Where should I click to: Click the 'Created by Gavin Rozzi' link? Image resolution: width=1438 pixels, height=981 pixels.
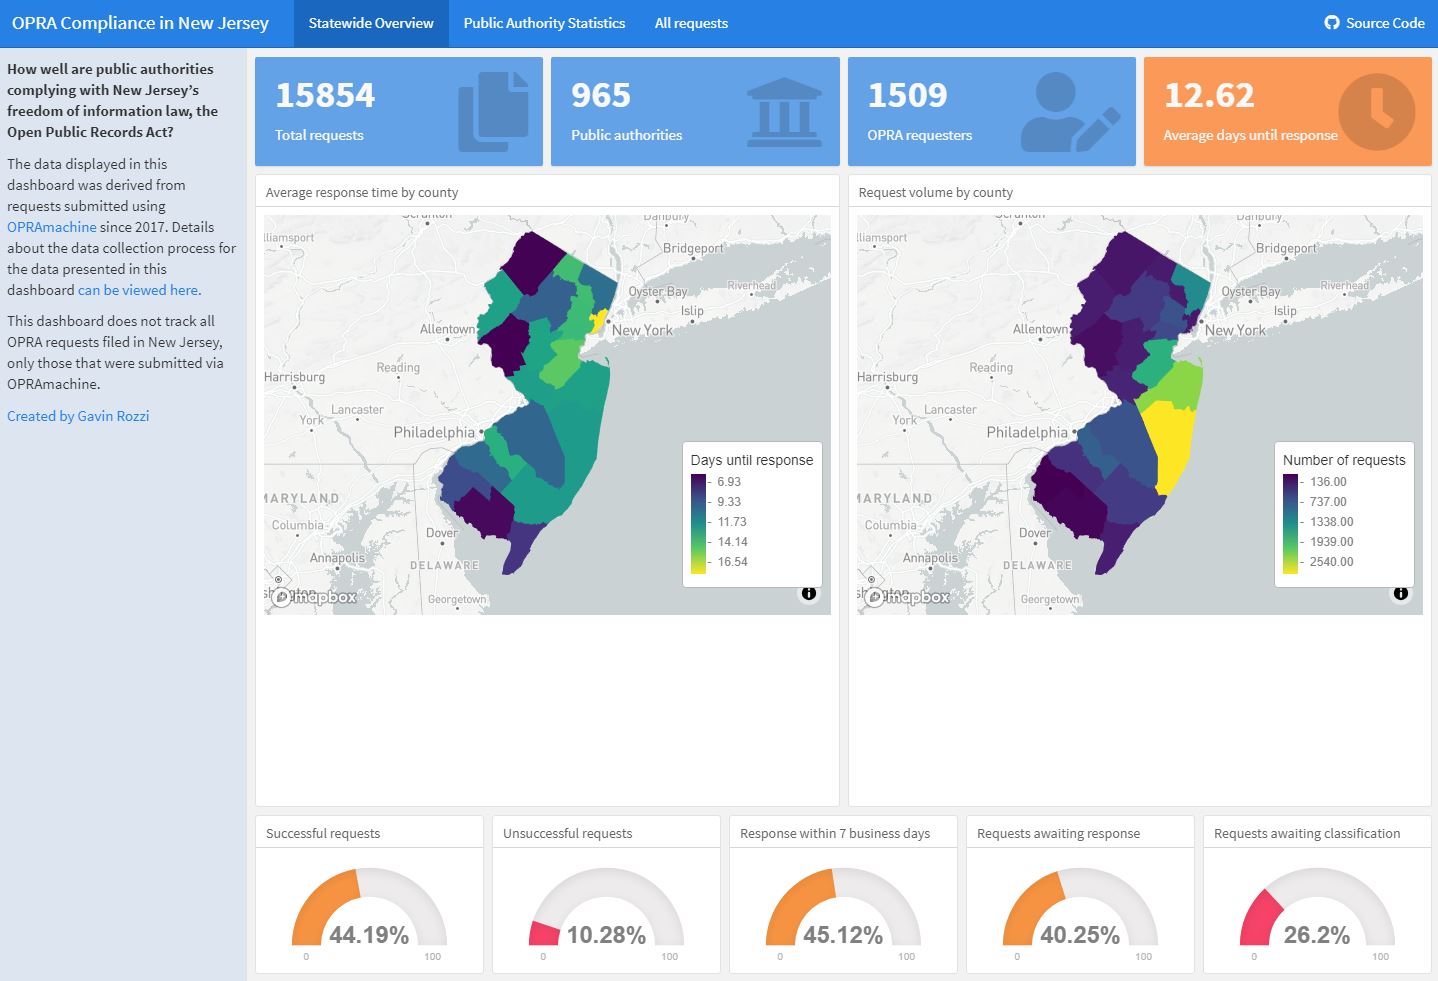(x=78, y=415)
